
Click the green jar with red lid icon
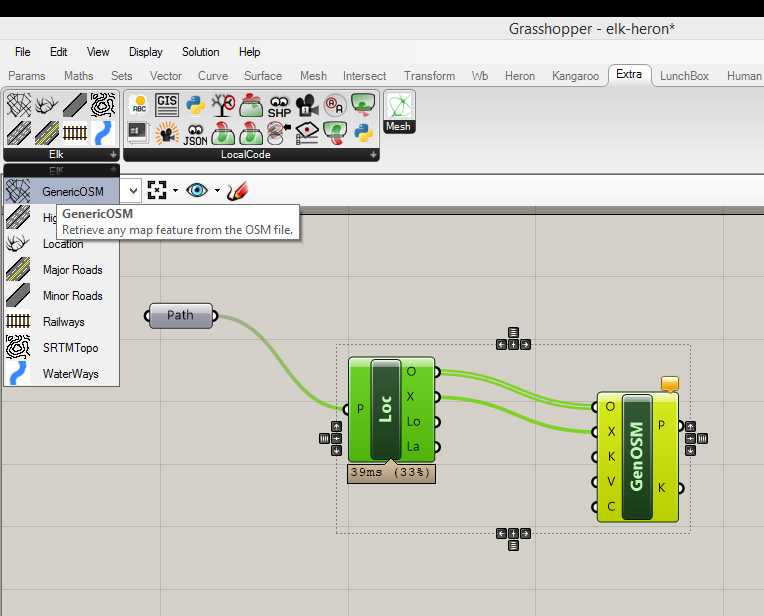[251, 105]
